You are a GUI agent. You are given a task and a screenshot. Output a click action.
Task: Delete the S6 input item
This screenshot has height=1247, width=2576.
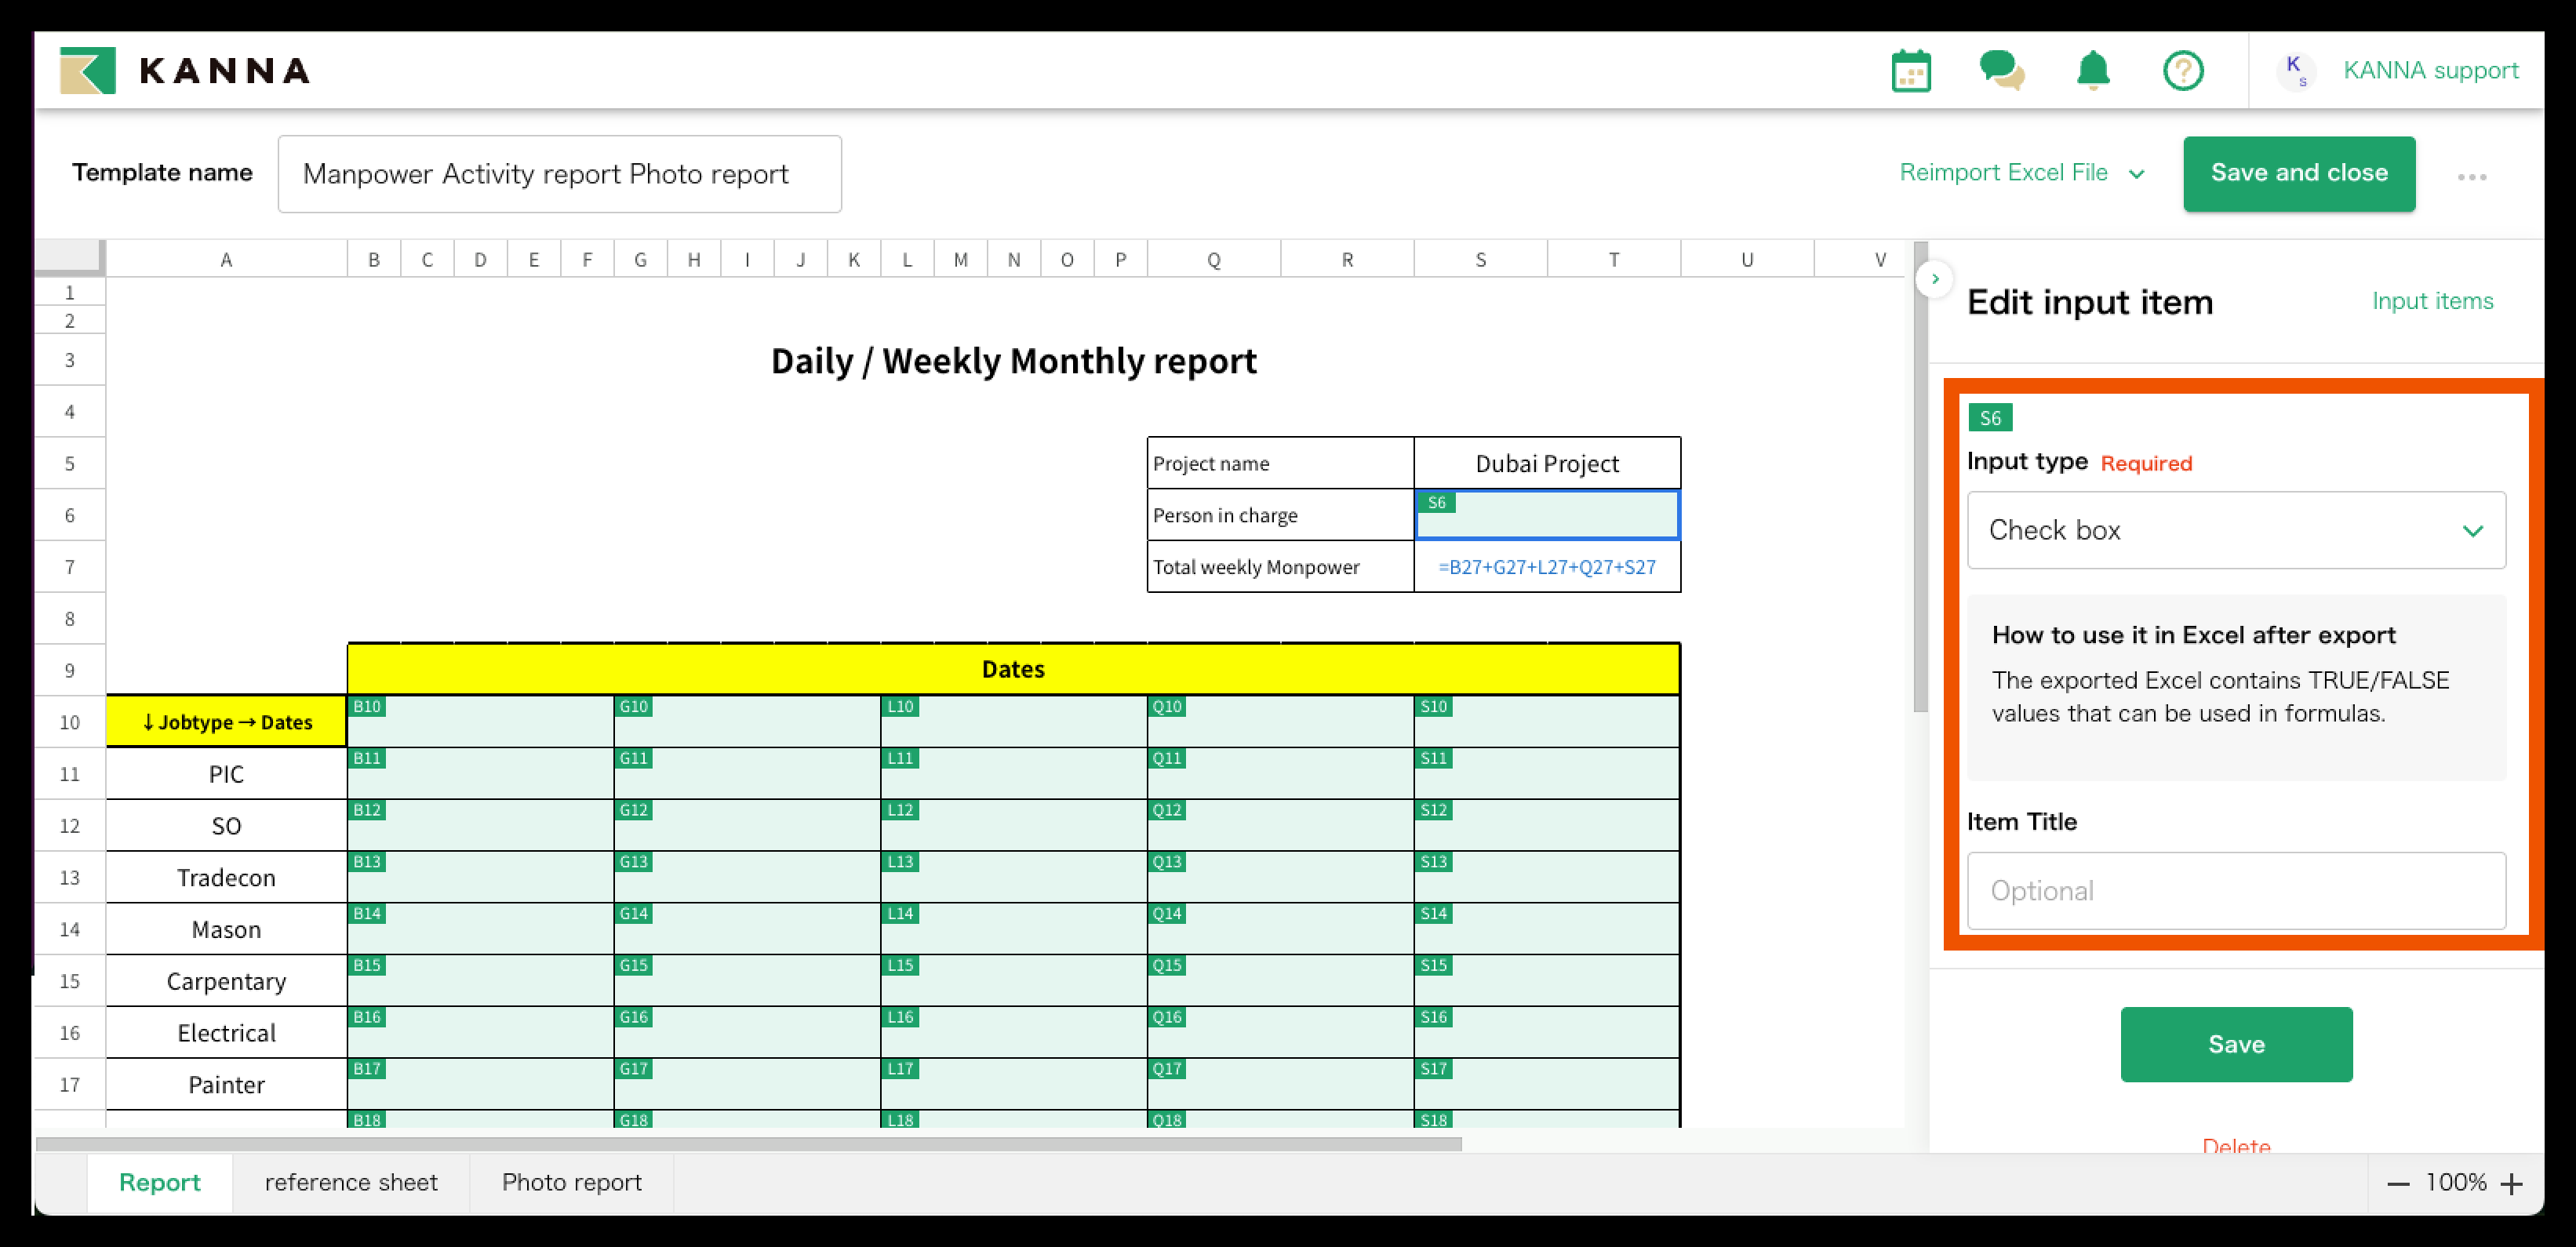[2236, 1146]
